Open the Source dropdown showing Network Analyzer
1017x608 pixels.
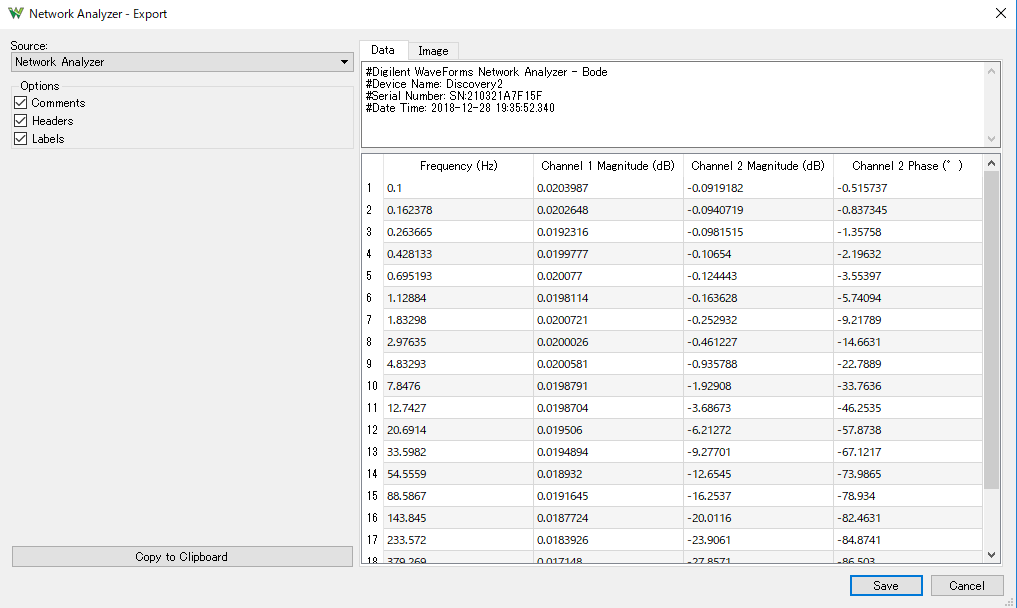[x=182, y=62]
